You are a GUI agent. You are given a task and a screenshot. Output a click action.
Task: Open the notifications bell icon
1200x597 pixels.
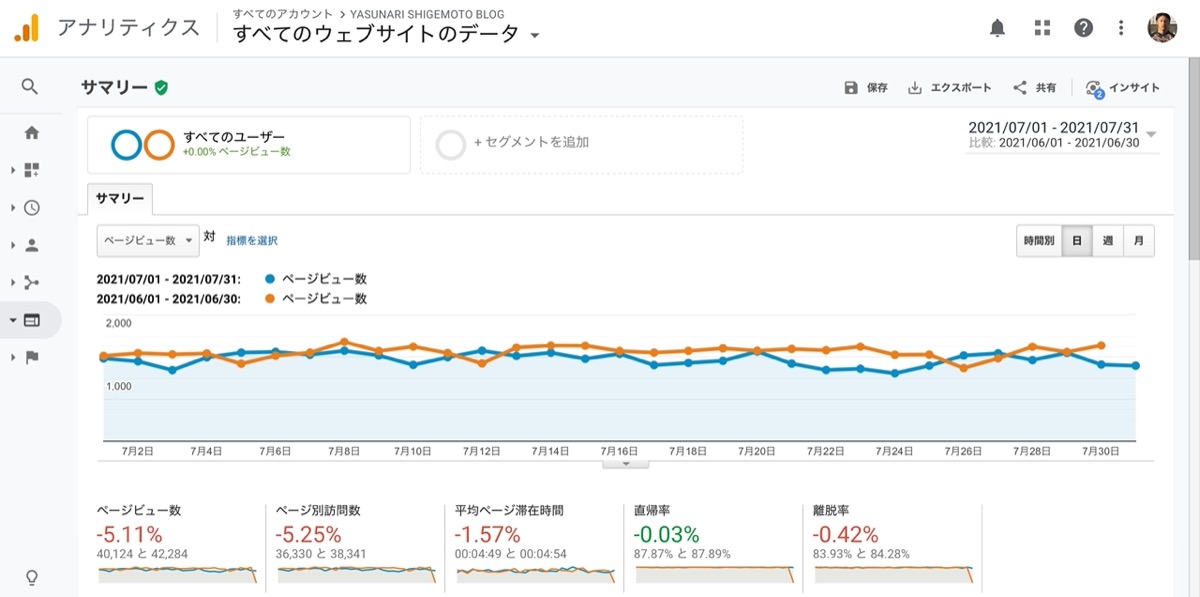click(997, 28)
